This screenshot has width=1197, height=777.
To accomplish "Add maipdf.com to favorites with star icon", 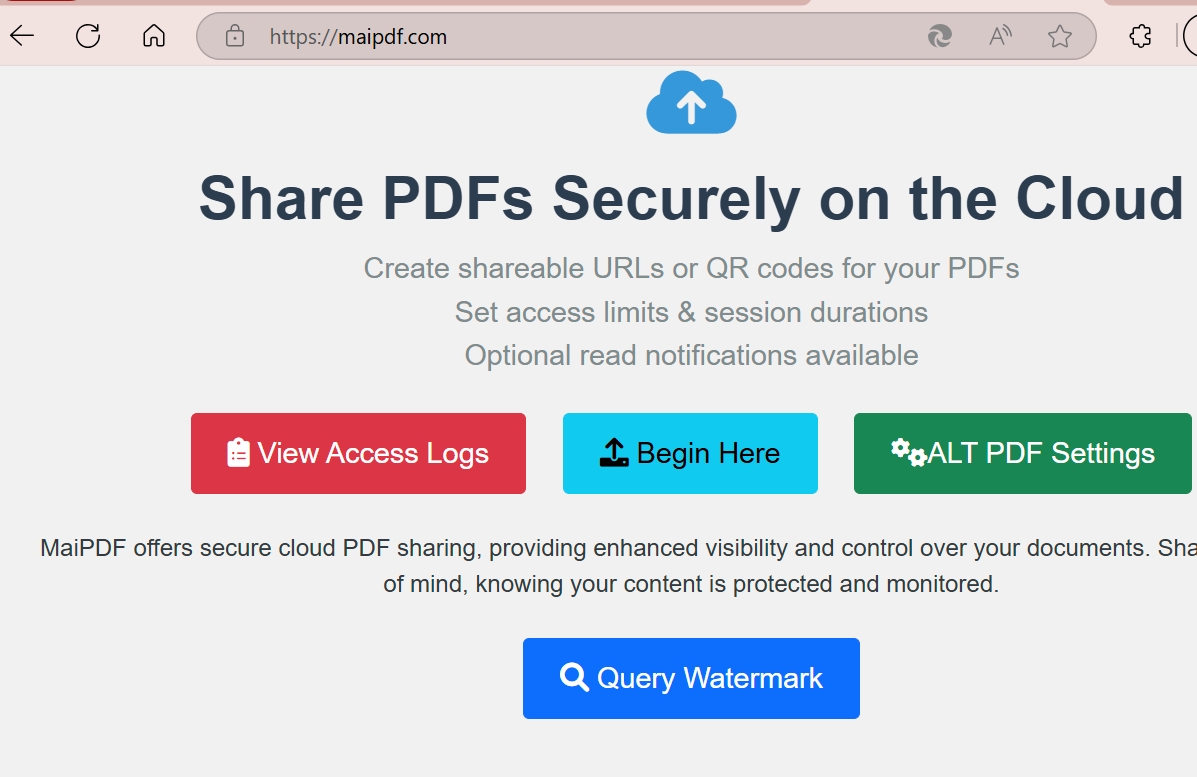I will [x=1060, y=36].
